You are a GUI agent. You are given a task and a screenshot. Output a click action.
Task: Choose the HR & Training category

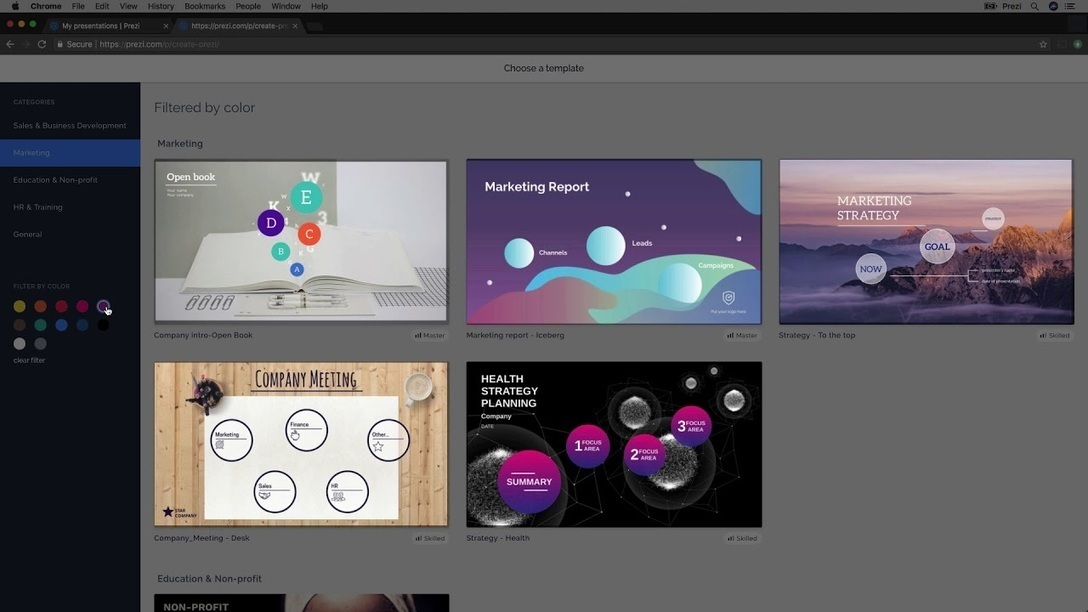(x=38, y=207)
